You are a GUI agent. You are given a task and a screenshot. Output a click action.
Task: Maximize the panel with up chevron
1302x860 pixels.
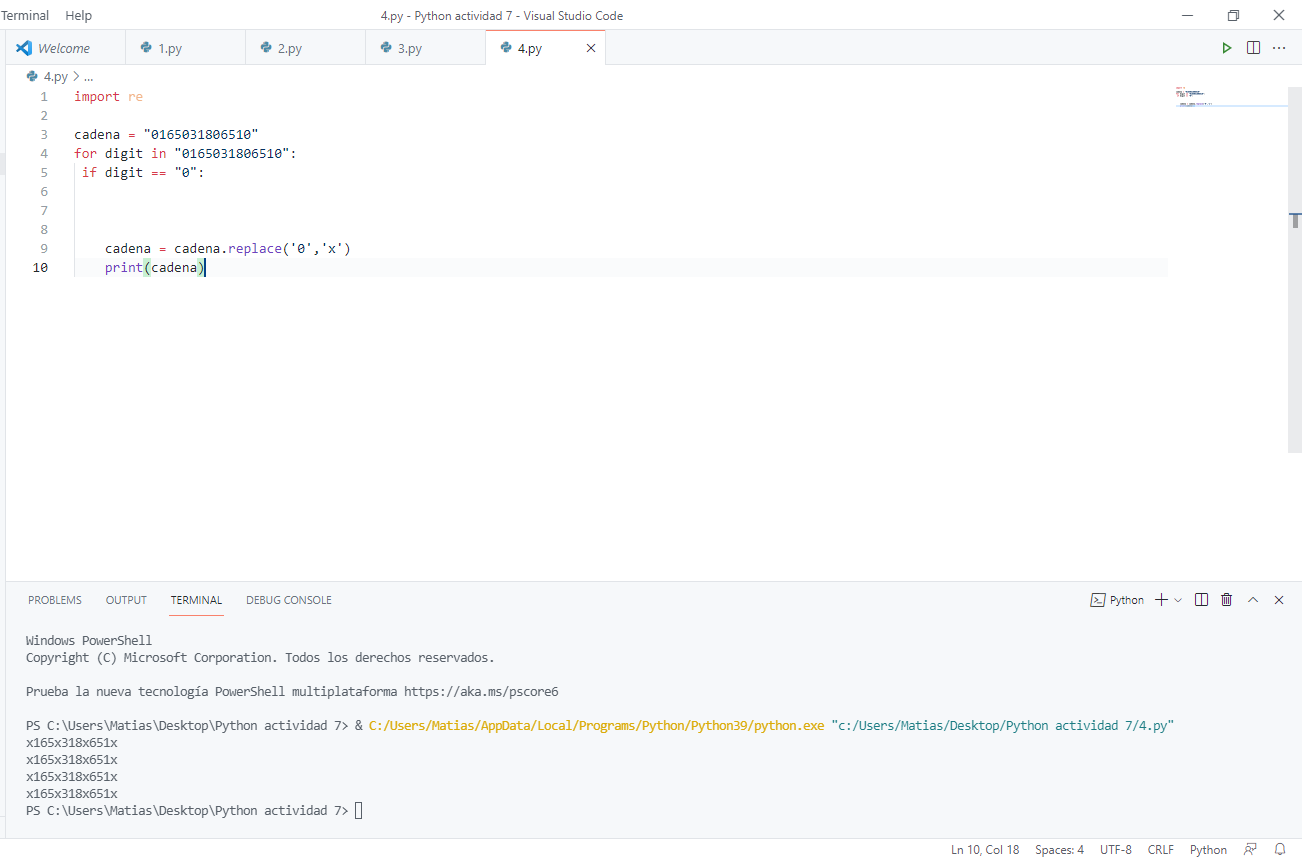(1253, 600)
